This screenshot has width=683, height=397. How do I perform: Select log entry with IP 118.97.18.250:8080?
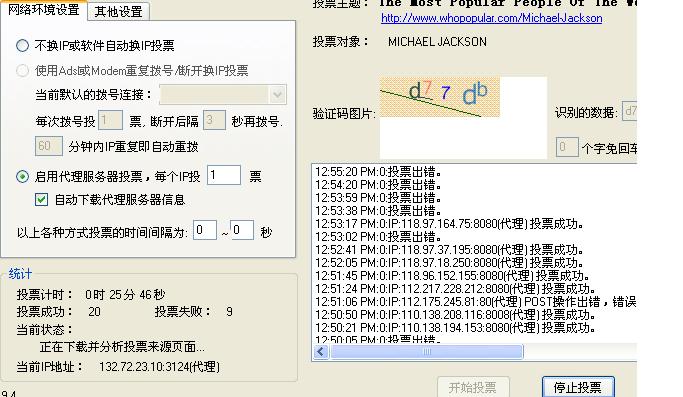(450, 263)
